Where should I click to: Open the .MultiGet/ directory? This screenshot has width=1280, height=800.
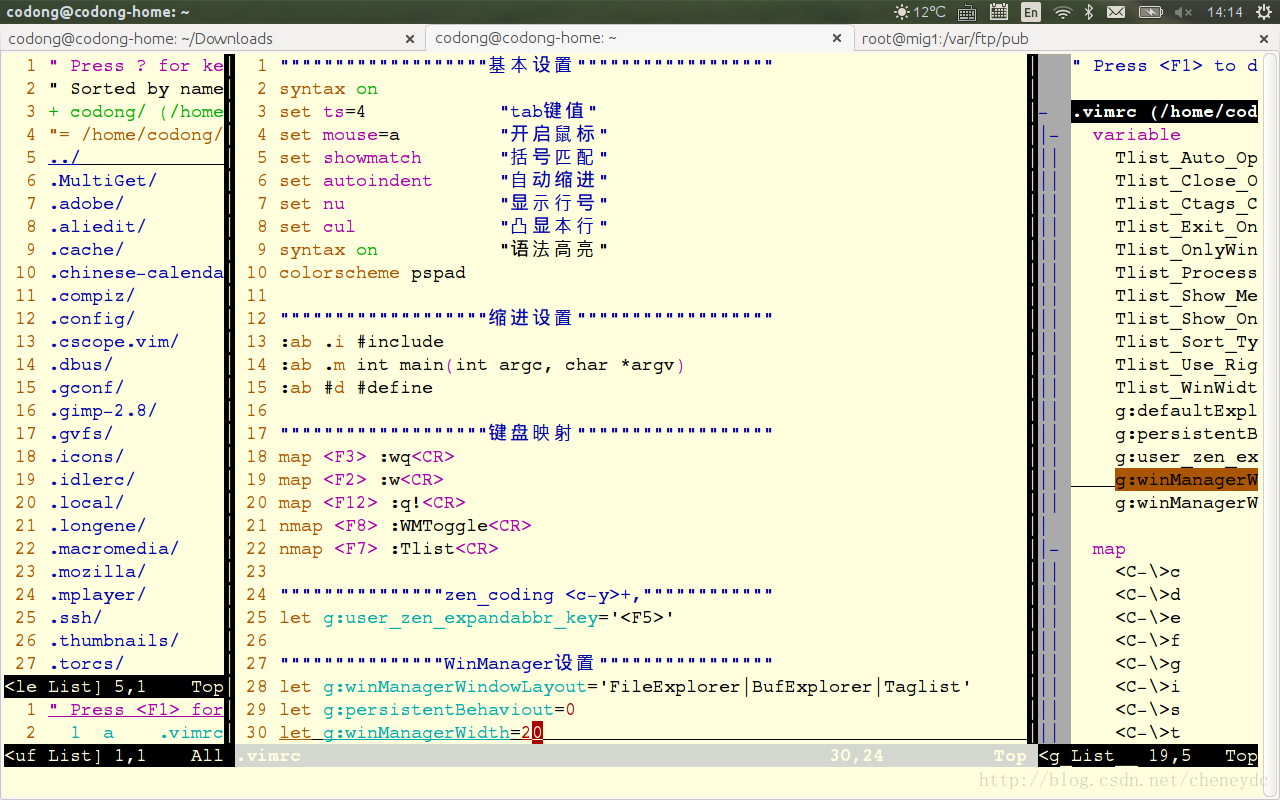(x=103, y=181)
